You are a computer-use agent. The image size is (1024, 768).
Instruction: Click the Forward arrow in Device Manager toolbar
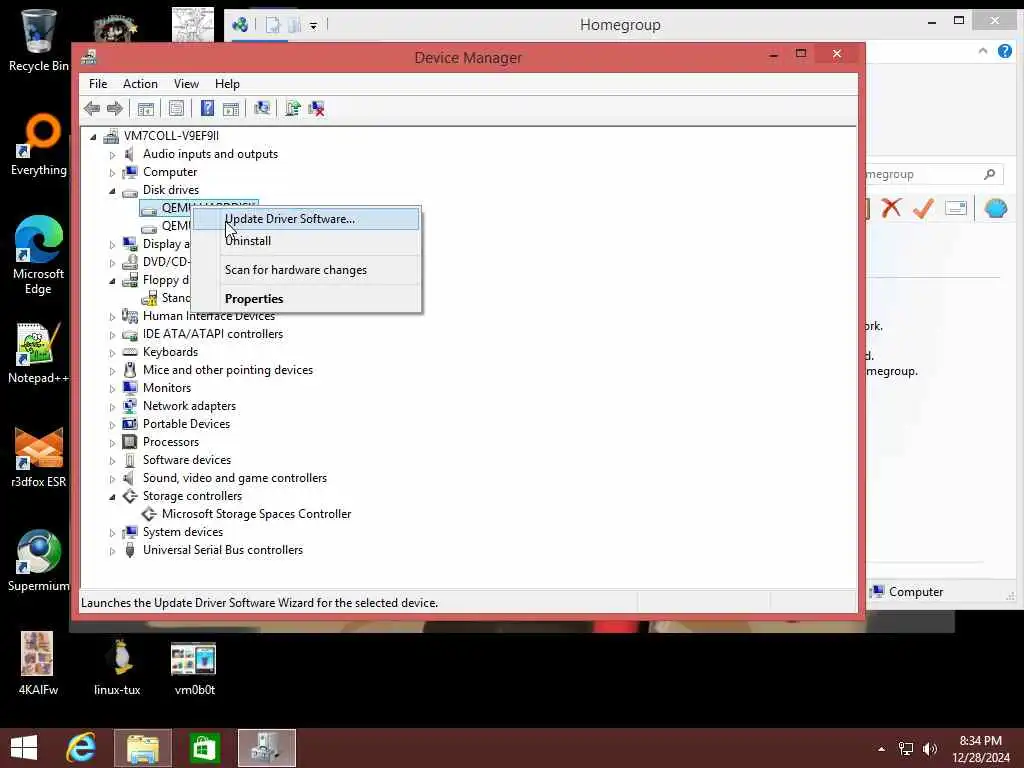[115, 108]
